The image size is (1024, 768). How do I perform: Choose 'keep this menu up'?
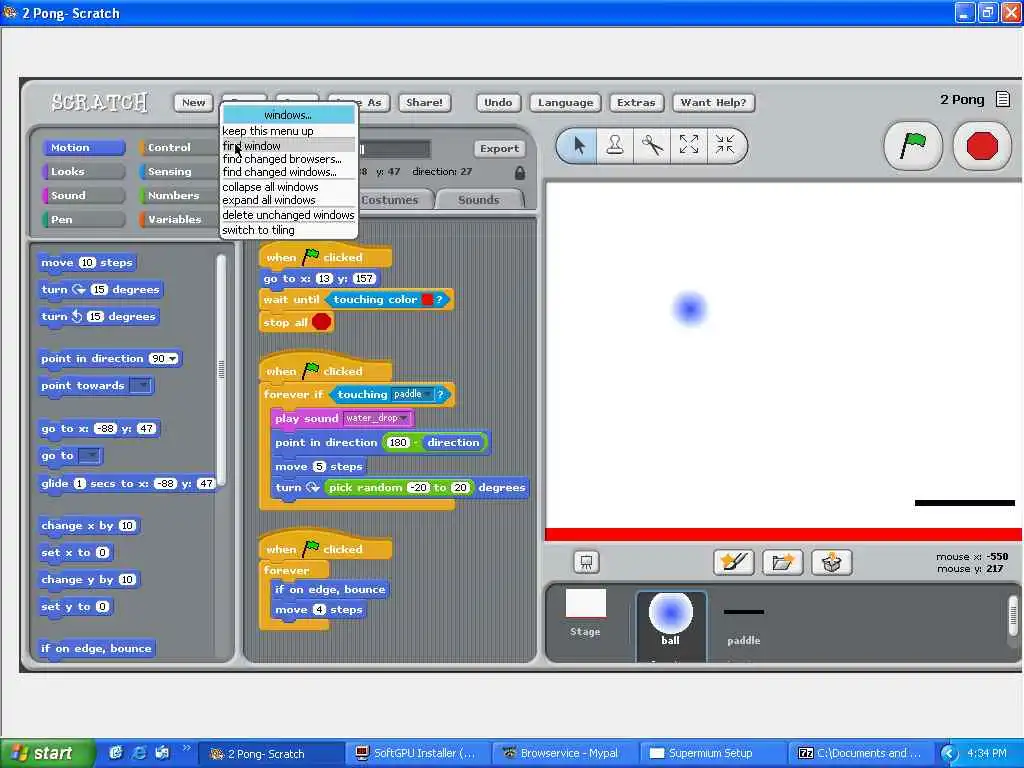(288, 131)
